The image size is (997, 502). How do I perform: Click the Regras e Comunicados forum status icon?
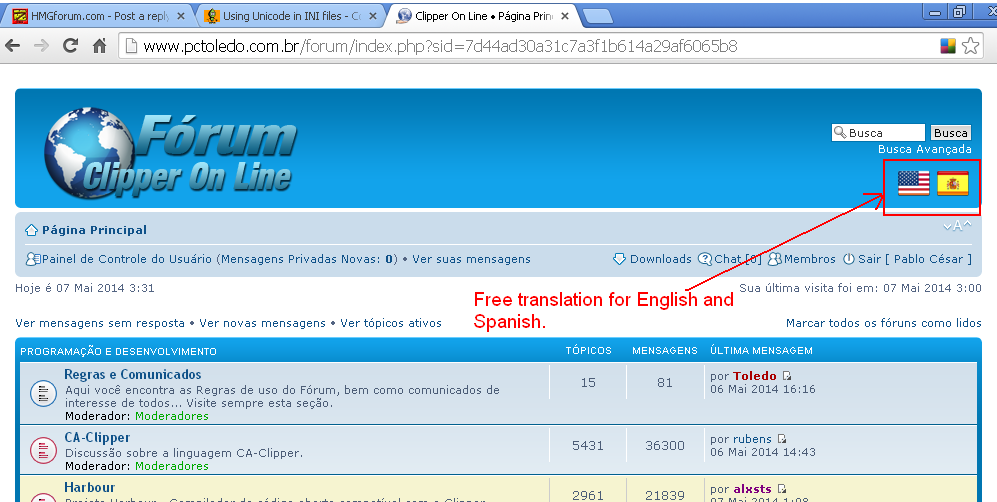click(x=43, y=393)
